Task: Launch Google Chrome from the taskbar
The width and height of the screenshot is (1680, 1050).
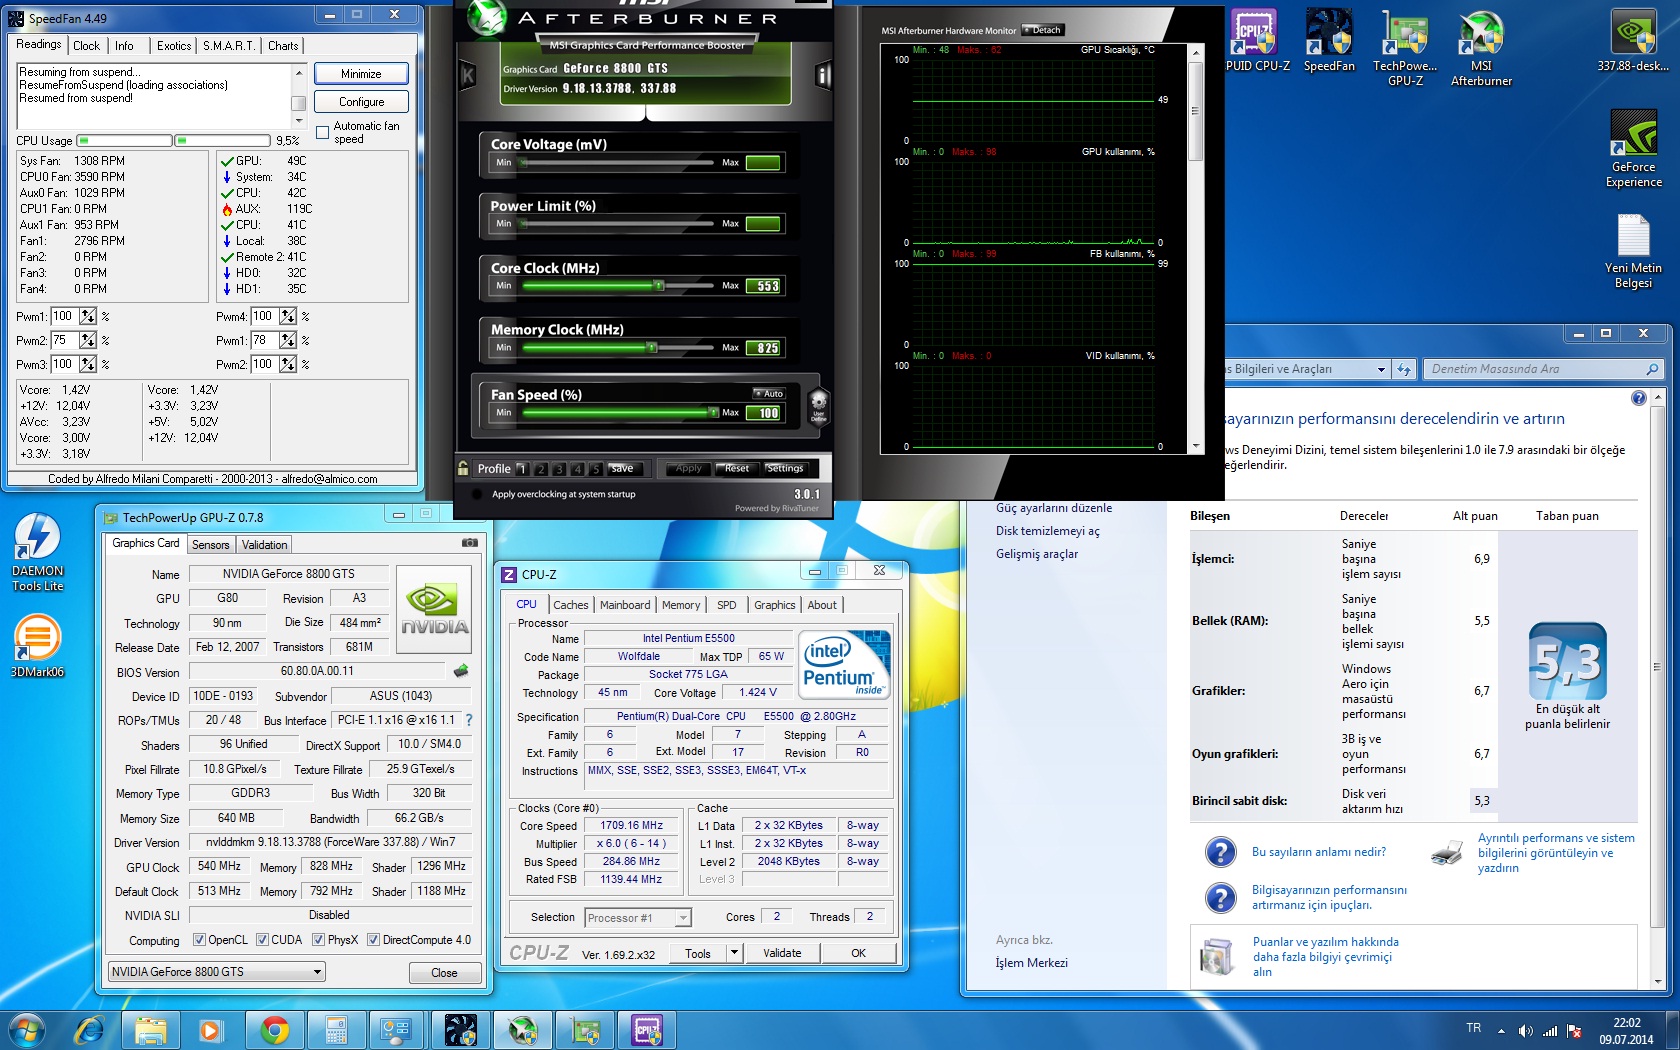Action: coord(274,1029)
